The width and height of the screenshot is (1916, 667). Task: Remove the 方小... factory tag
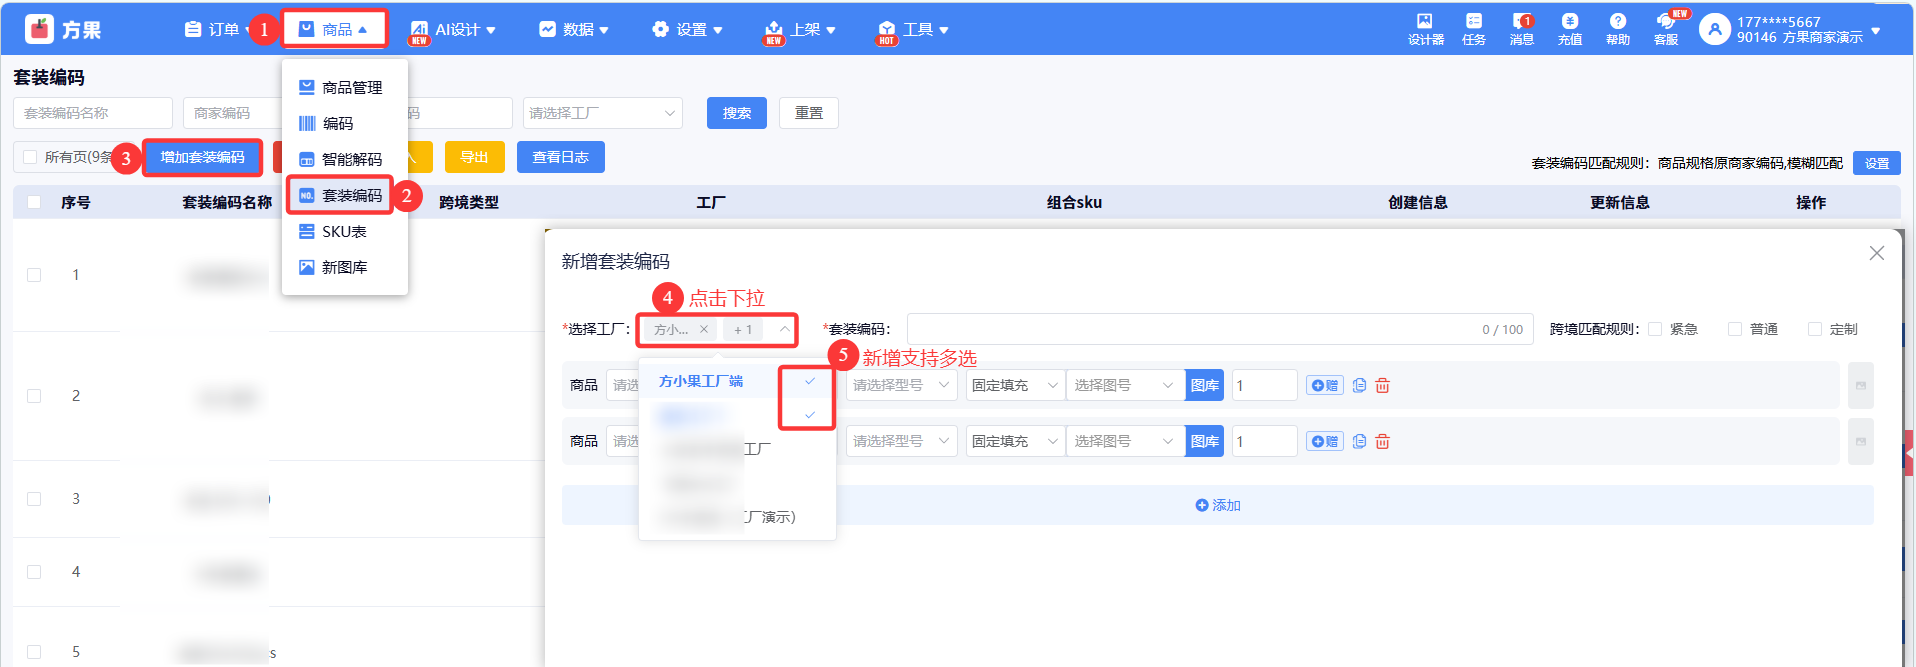point(704,329)
